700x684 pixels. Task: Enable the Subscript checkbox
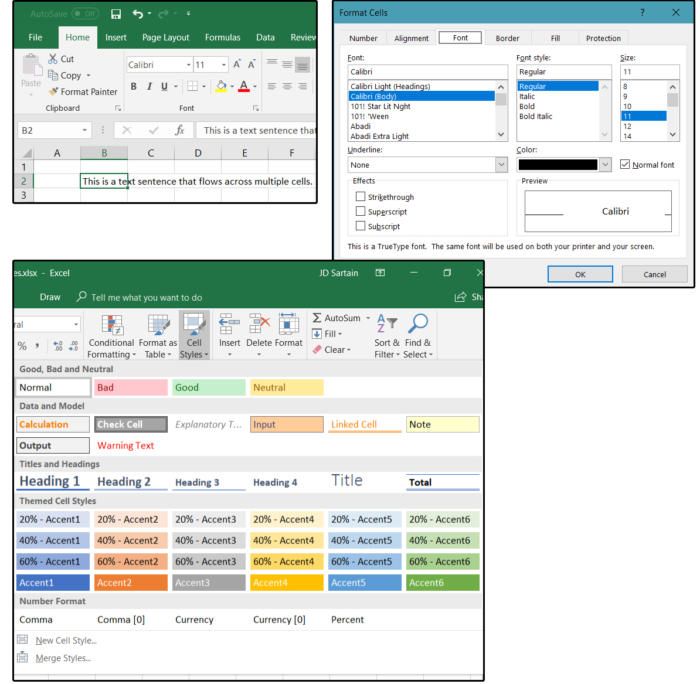360,226
